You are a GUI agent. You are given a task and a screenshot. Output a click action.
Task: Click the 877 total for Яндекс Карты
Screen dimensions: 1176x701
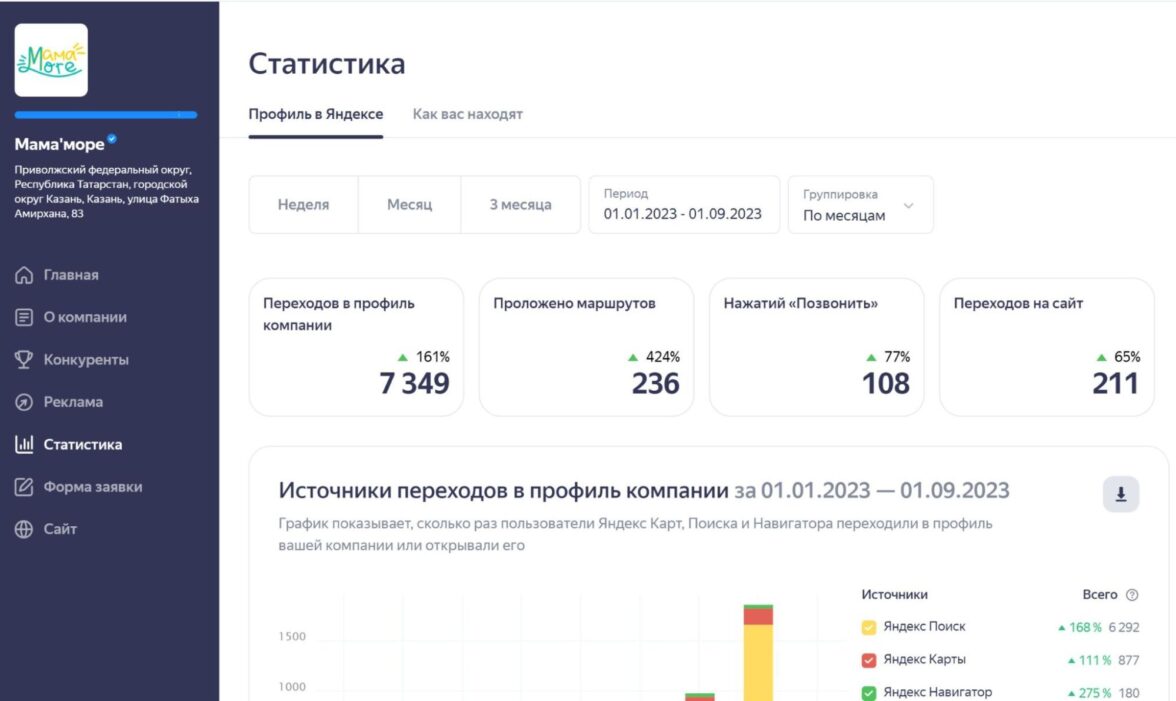[1128, 661]
